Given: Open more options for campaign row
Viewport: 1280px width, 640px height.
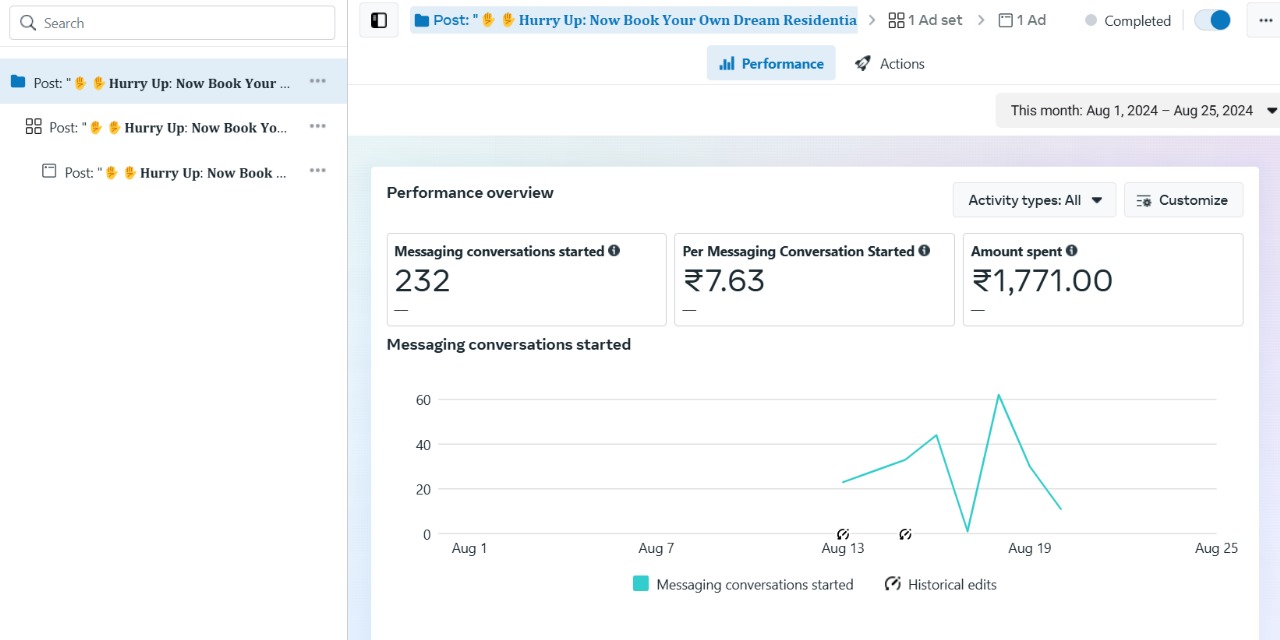Looking at the screenshot, I should [x=318, y=81].
